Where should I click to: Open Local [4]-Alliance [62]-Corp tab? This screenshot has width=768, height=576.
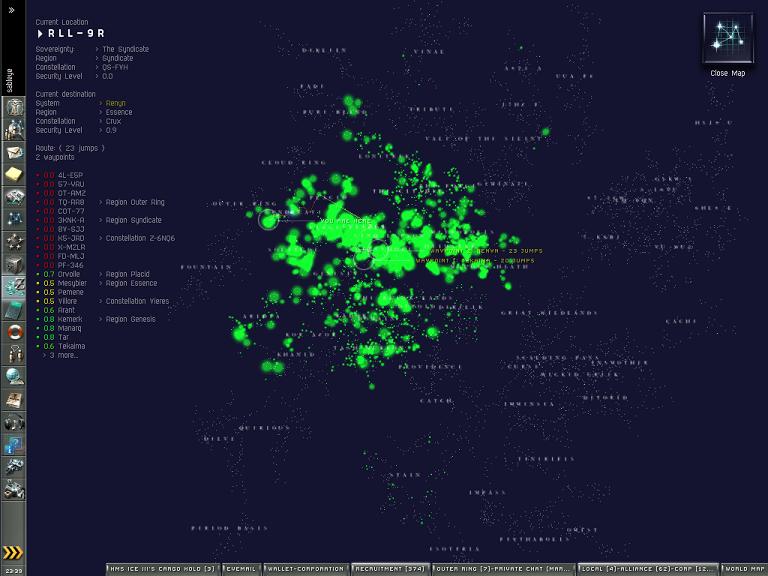coord(648,569)
